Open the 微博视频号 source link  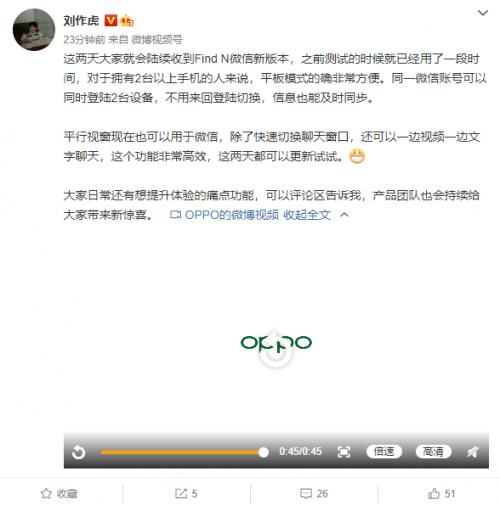click(x=157, y=40)
